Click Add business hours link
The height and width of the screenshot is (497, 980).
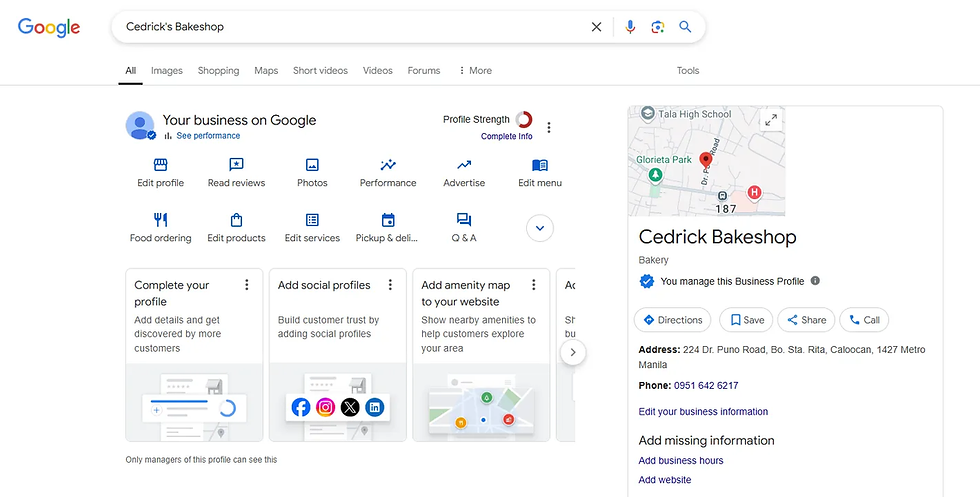coord(681,461)
